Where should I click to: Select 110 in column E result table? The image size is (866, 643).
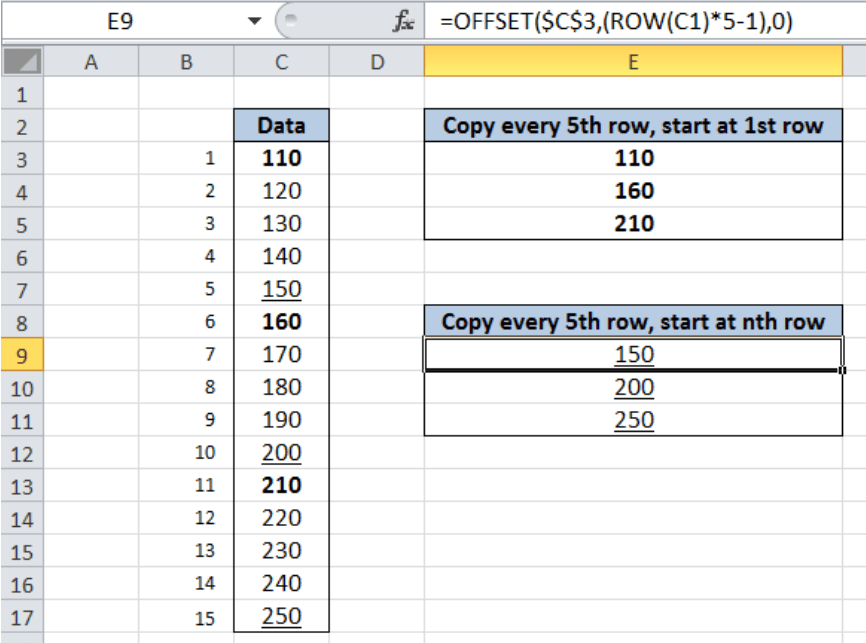[633, 158]
